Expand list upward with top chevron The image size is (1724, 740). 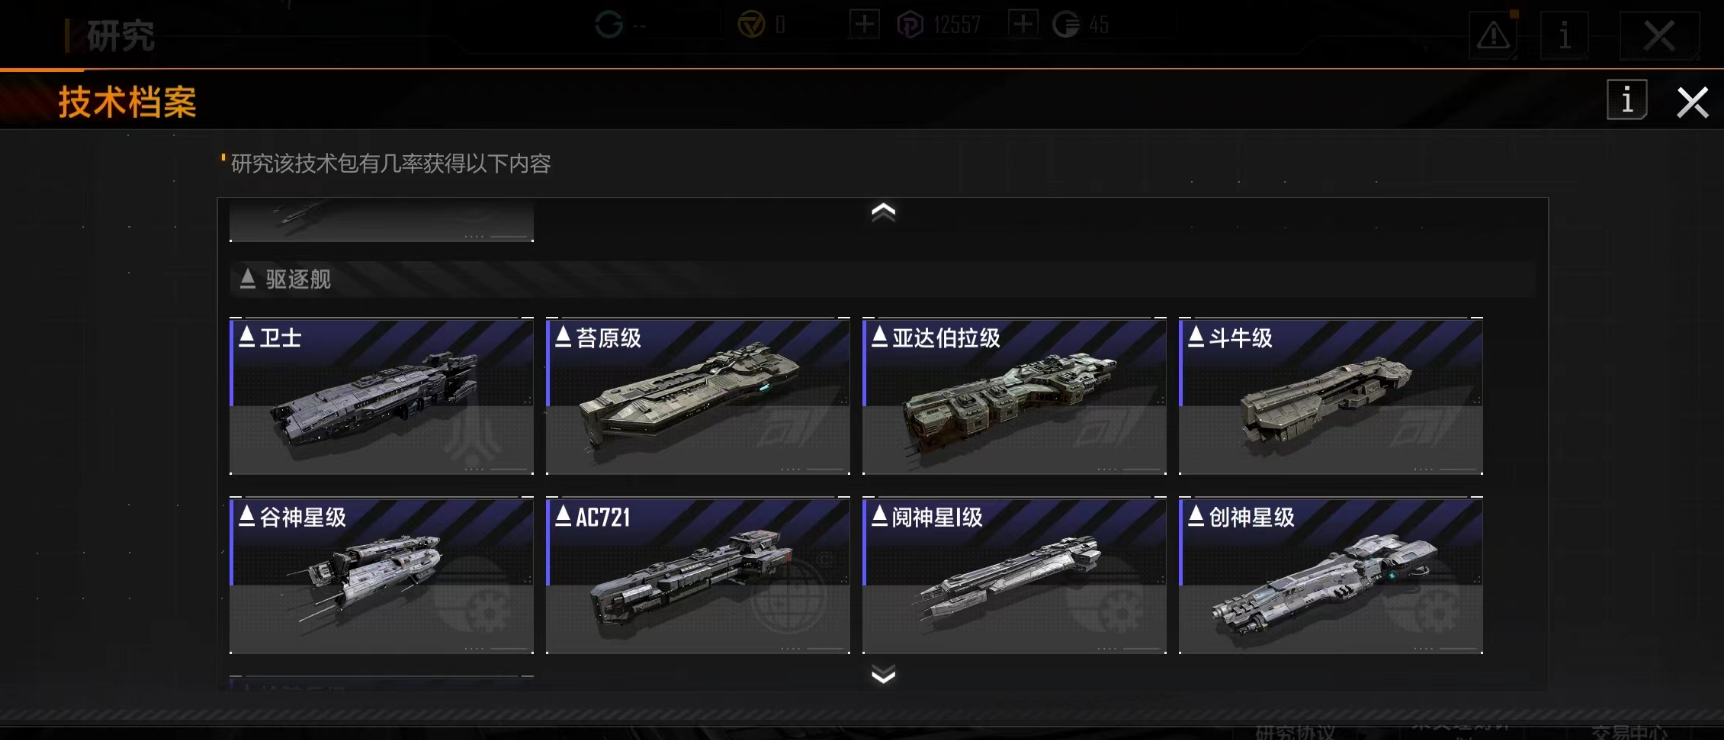click(x=883, y=211)
